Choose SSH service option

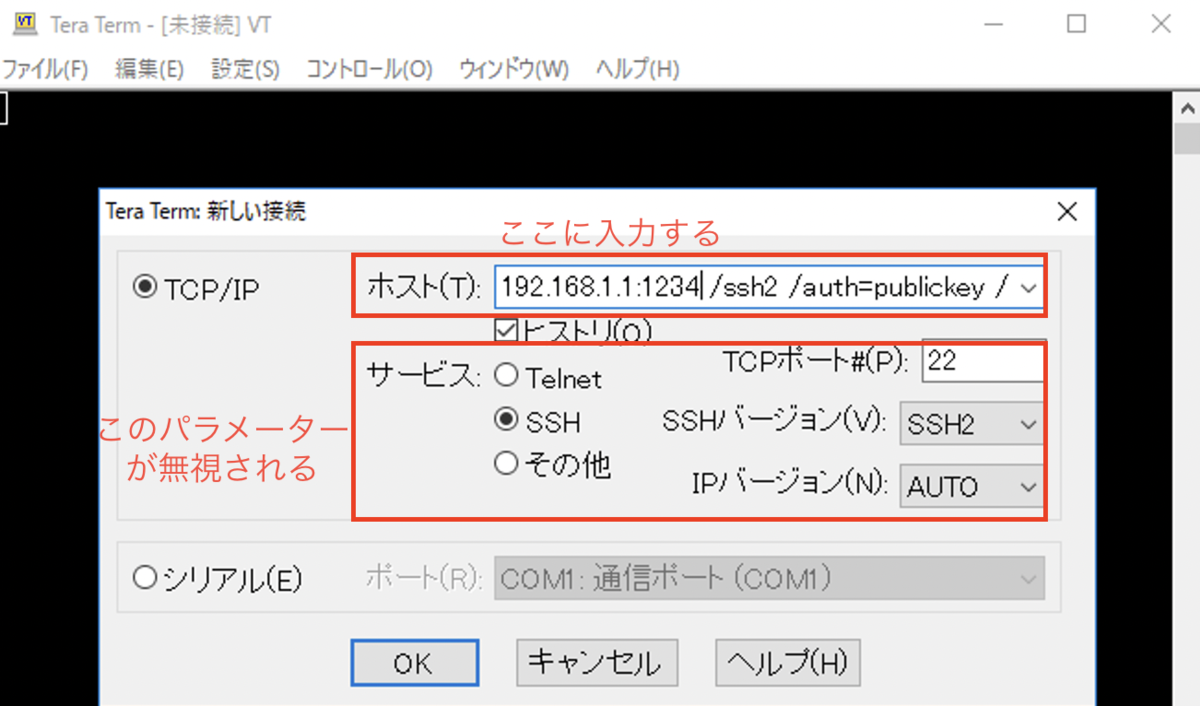507,421
